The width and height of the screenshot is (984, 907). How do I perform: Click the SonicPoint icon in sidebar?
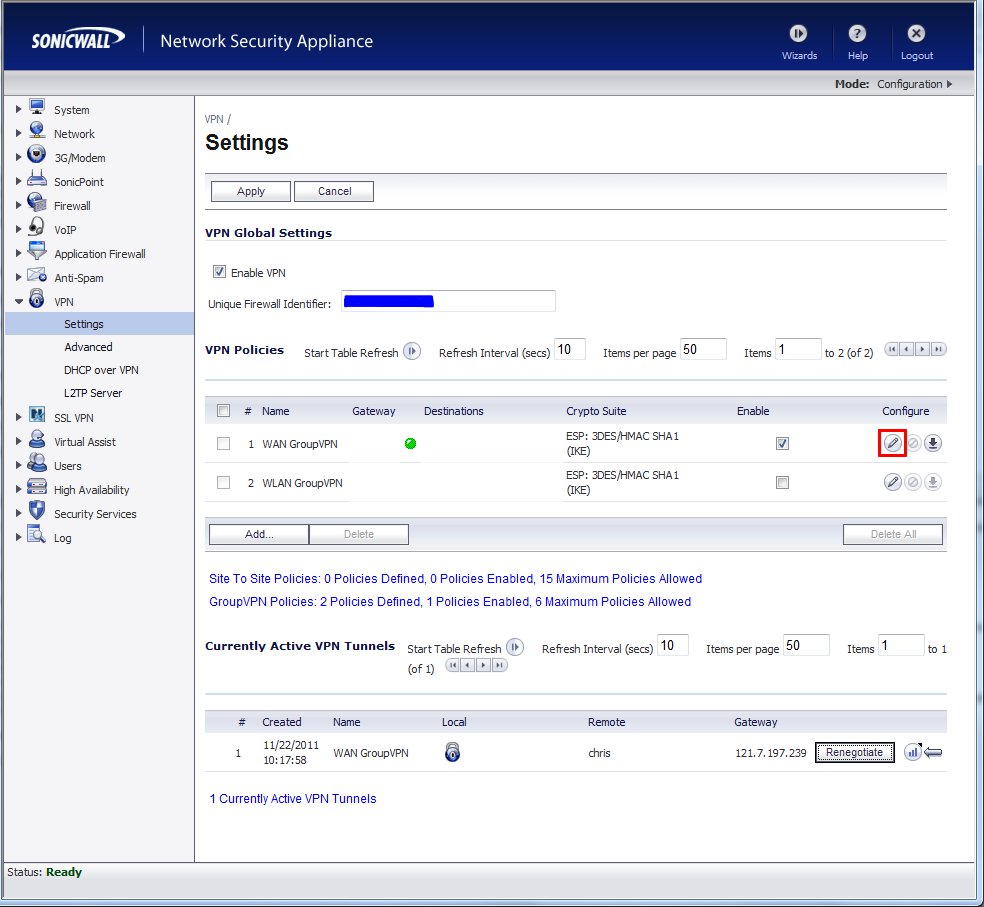(x=37, y=179)
